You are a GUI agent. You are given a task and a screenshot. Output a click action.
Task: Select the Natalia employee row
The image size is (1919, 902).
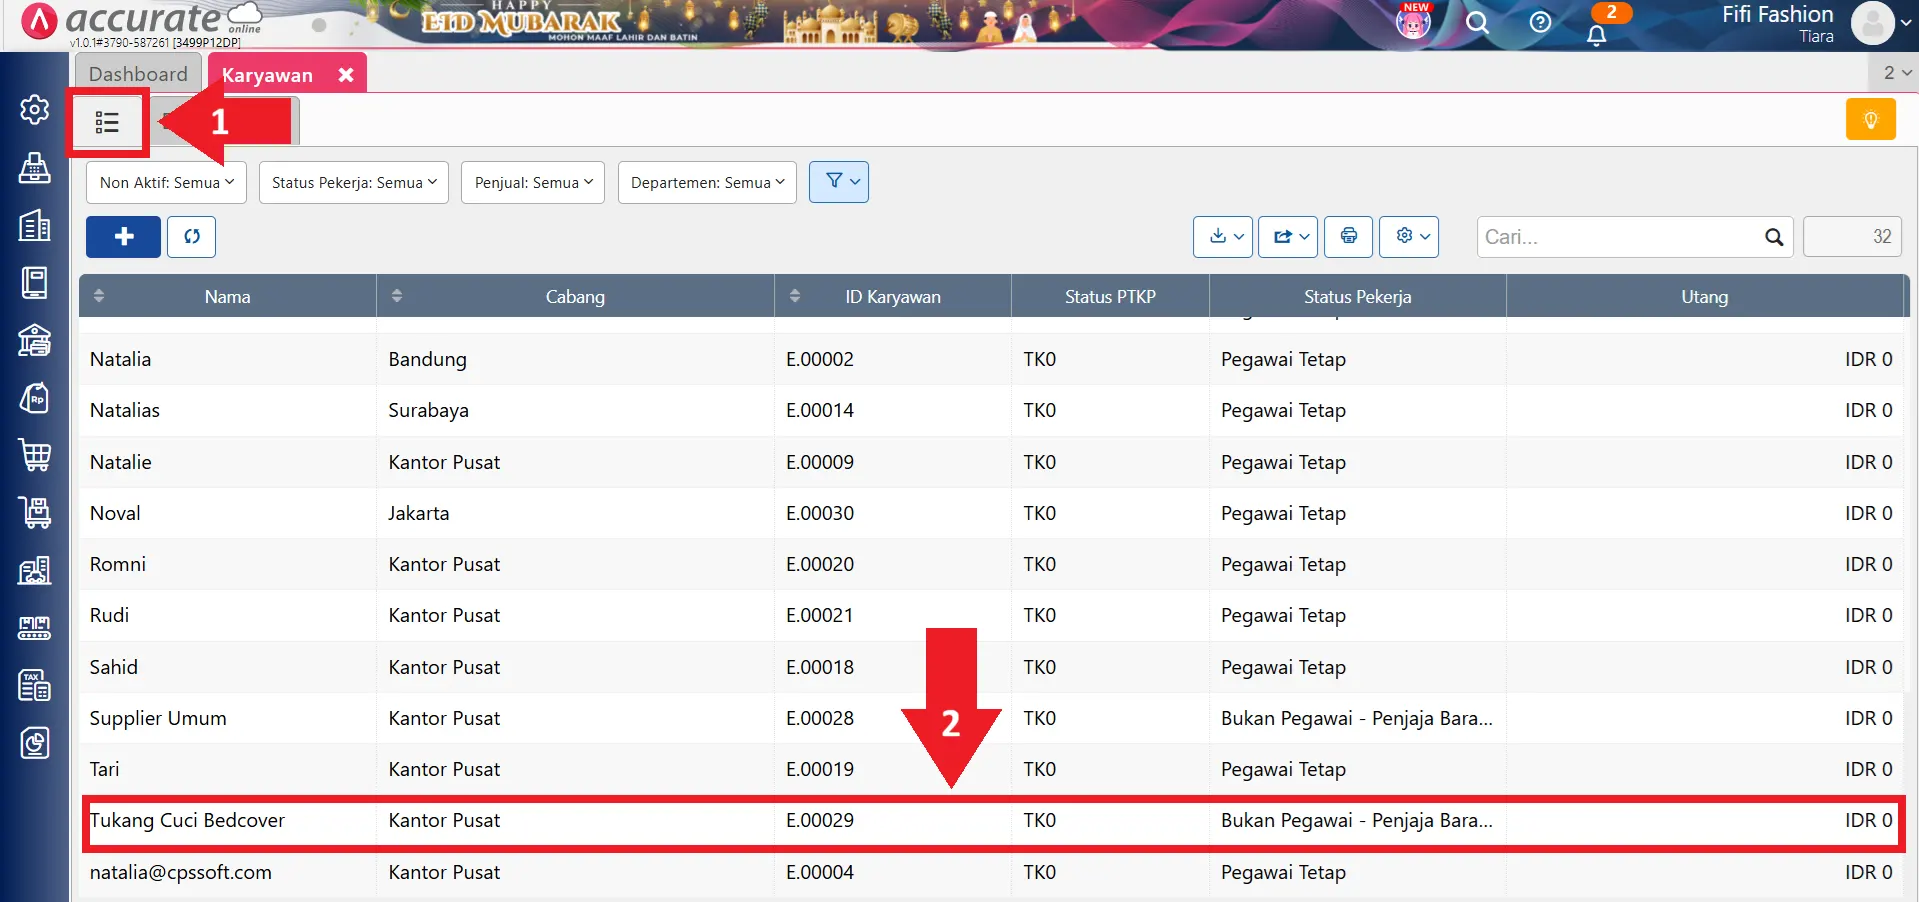[120, 359]
